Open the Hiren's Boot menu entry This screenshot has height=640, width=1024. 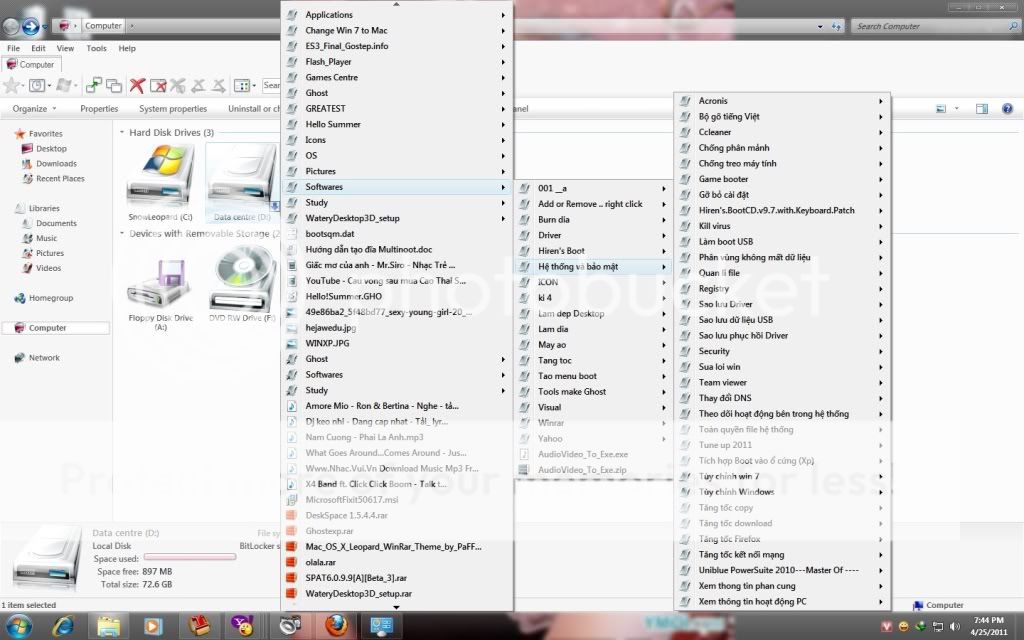pos(594,251)
